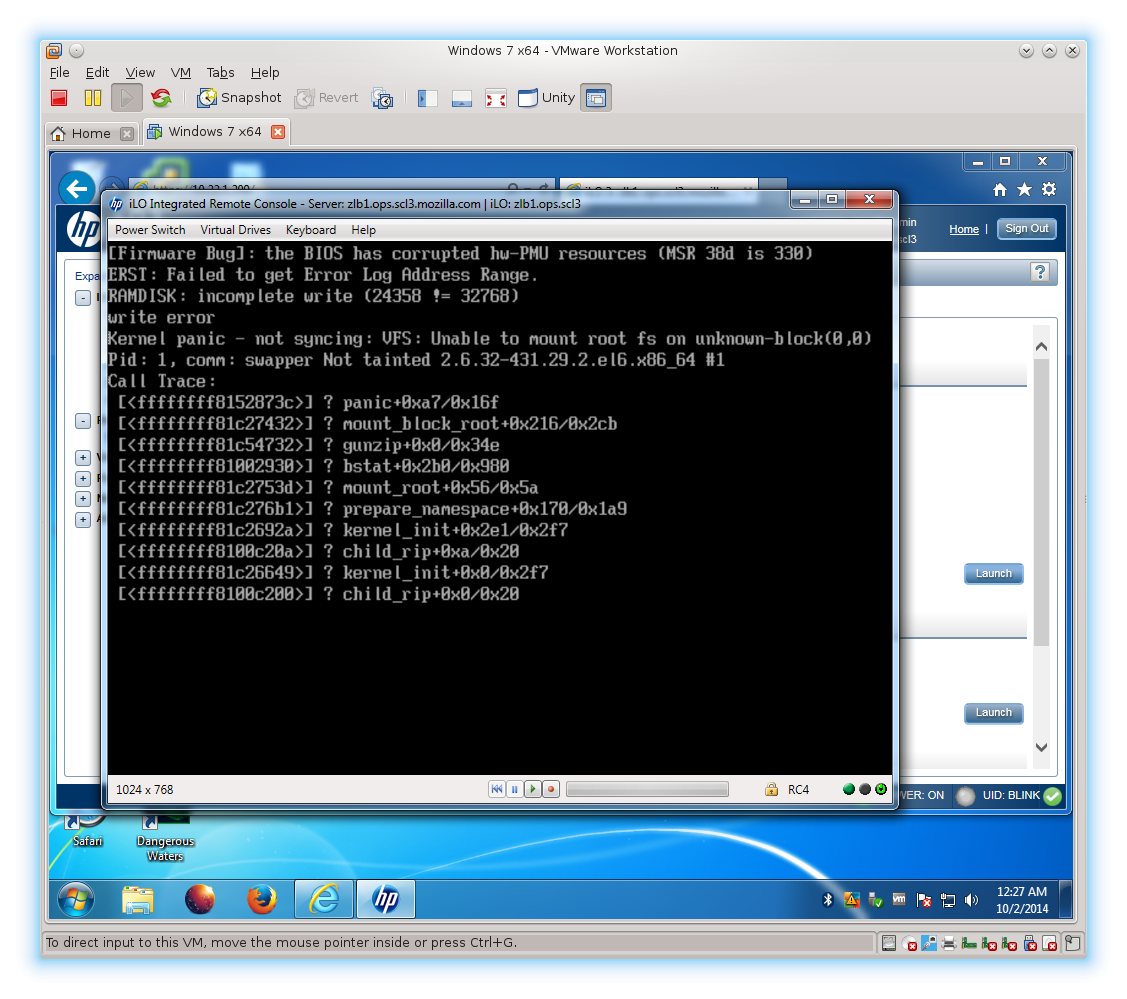Open the VMware Edit menu

[97, 73]
